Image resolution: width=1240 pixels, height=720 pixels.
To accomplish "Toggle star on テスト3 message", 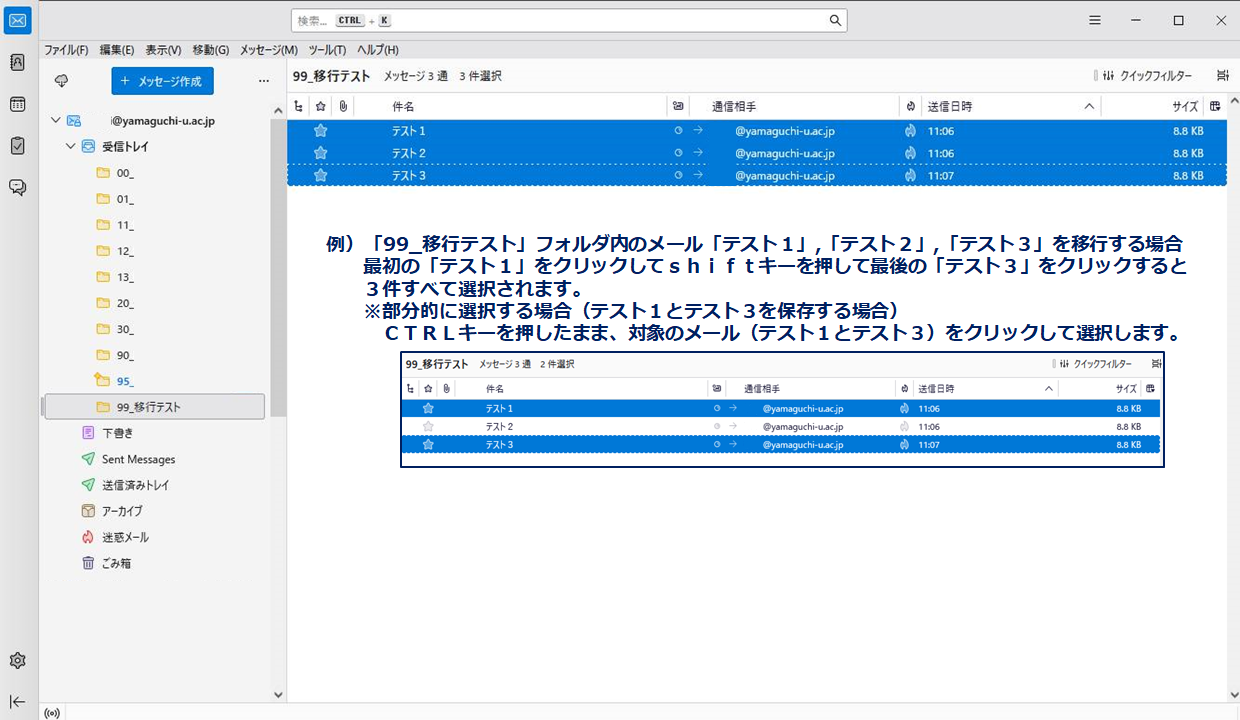I will (x=320, y=175).
